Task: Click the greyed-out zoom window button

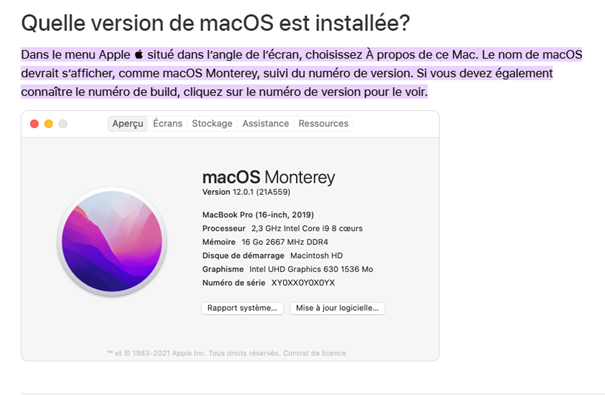Action: click(x=63, y=124)
